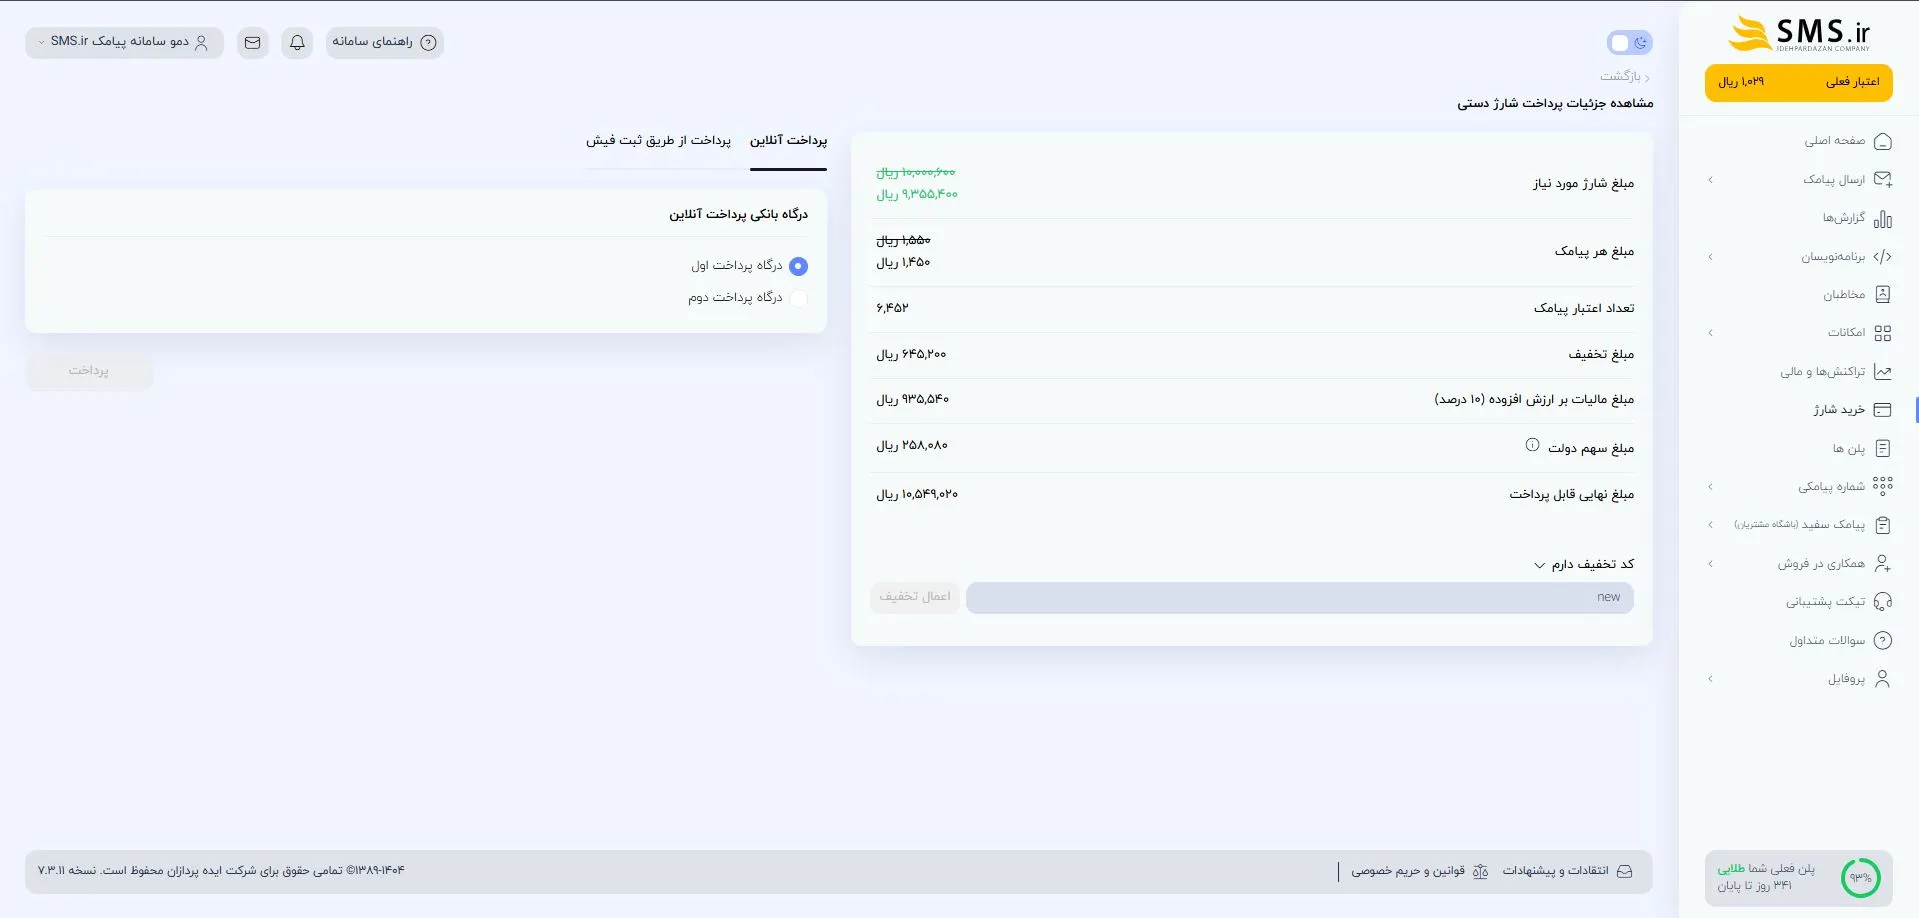The image size is (1919, 918).
Task: Expand the برنامه‌نویسان menu chevron
Action: 1710,256
